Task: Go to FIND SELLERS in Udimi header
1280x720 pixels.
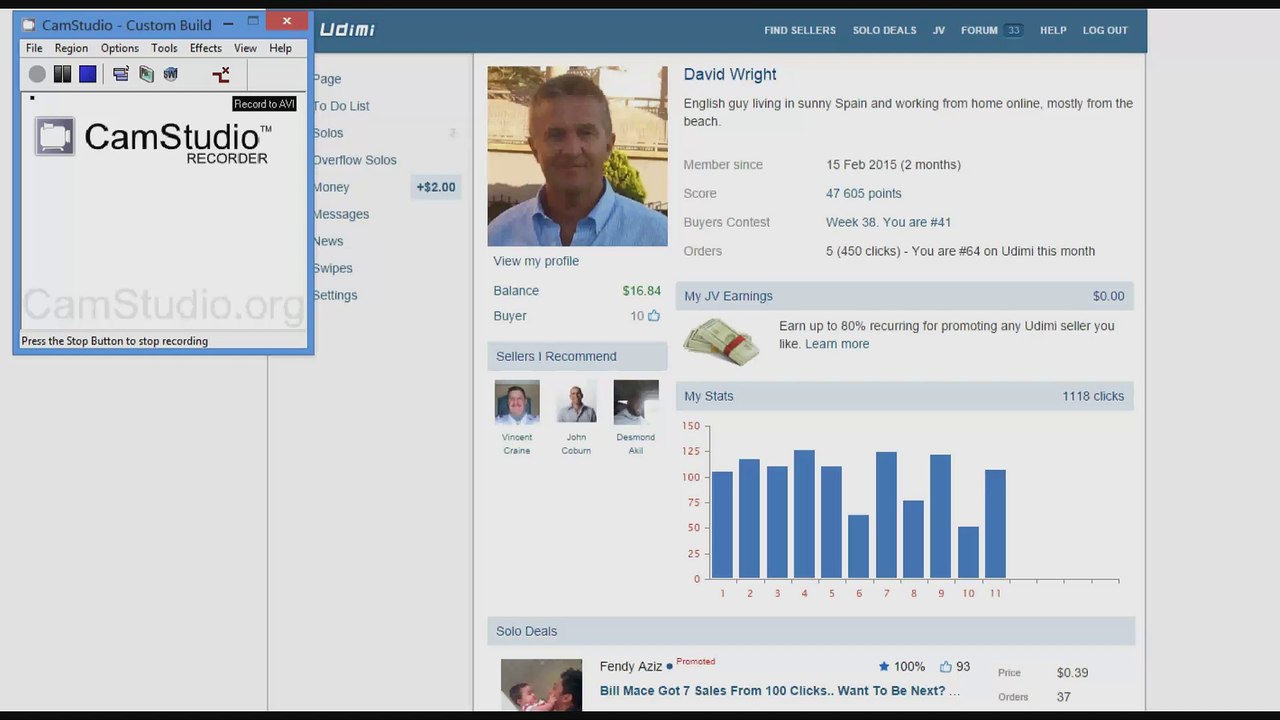Action: click(x=800, y=31)
